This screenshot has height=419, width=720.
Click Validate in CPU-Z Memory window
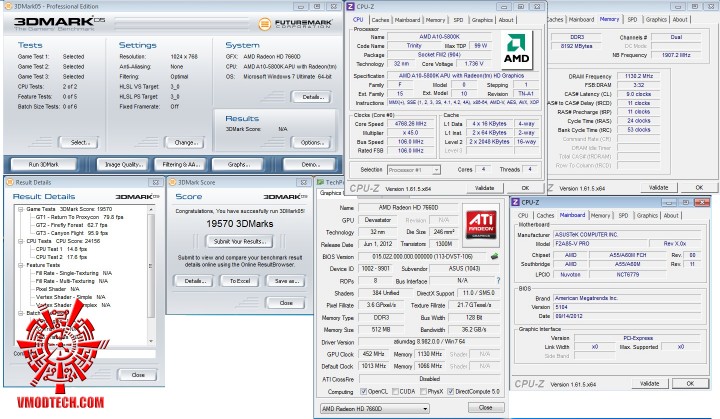click(658, 187)
